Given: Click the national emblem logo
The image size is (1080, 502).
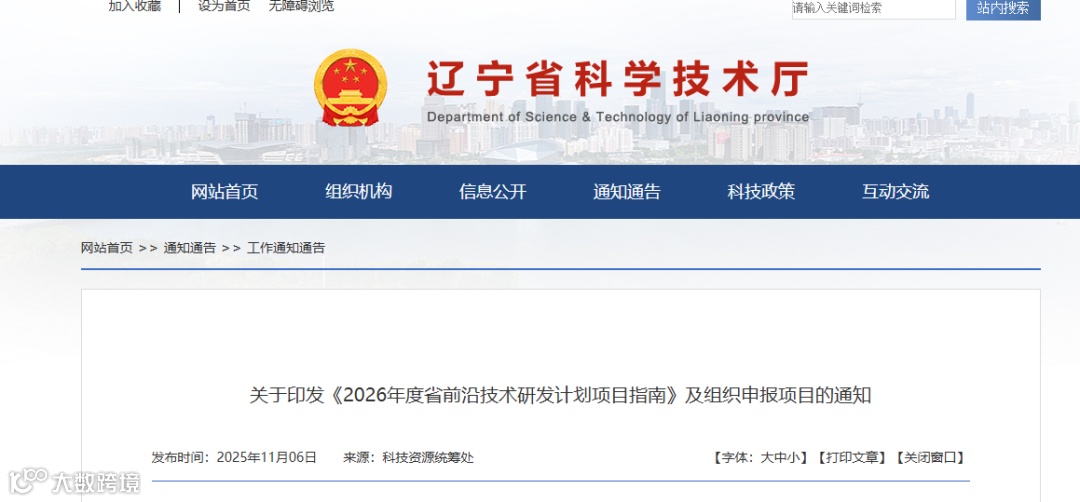Looking at the screenshot, I should click(351, 87).
